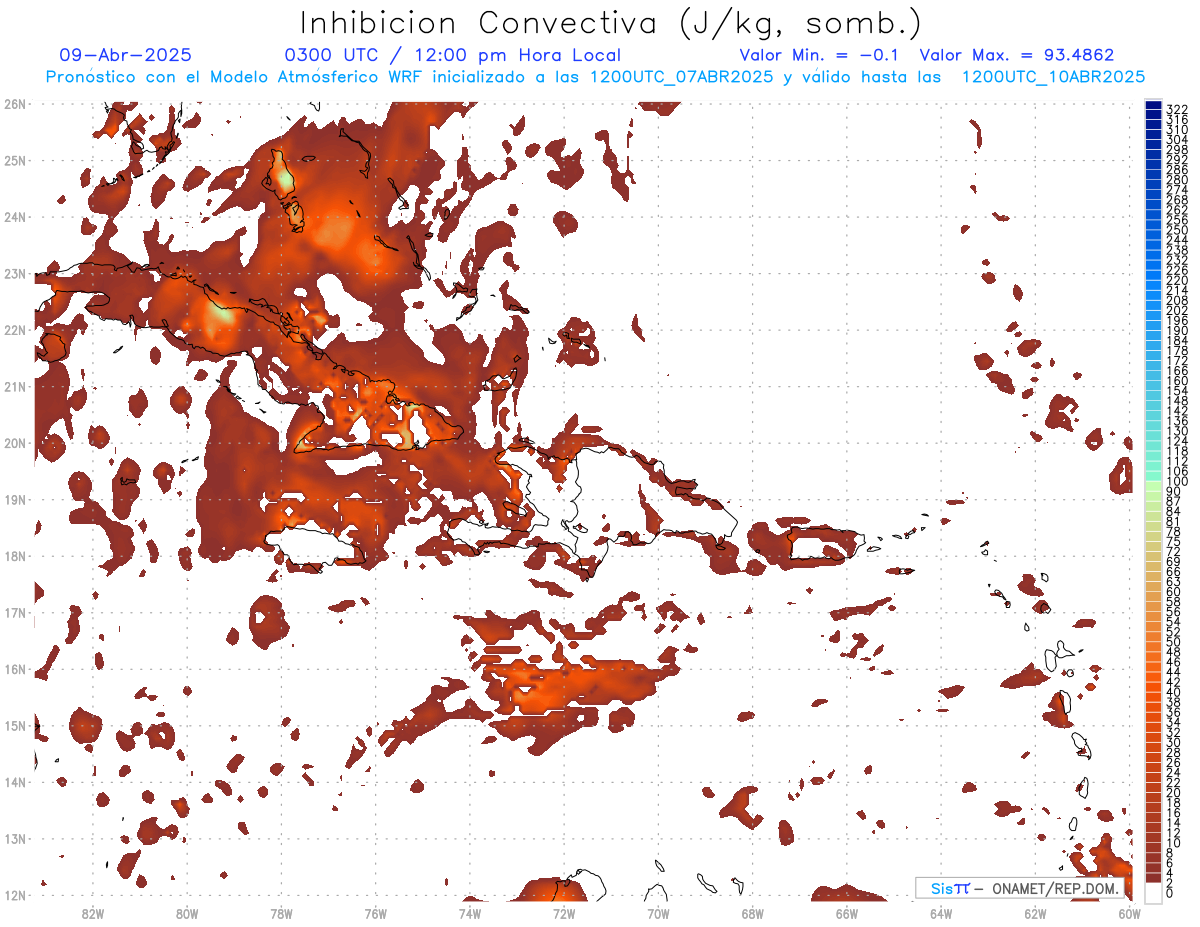The width and height of the screenshot is (1200, 927).
Task: Click the 17N latitude label
Action: point(15,612)
